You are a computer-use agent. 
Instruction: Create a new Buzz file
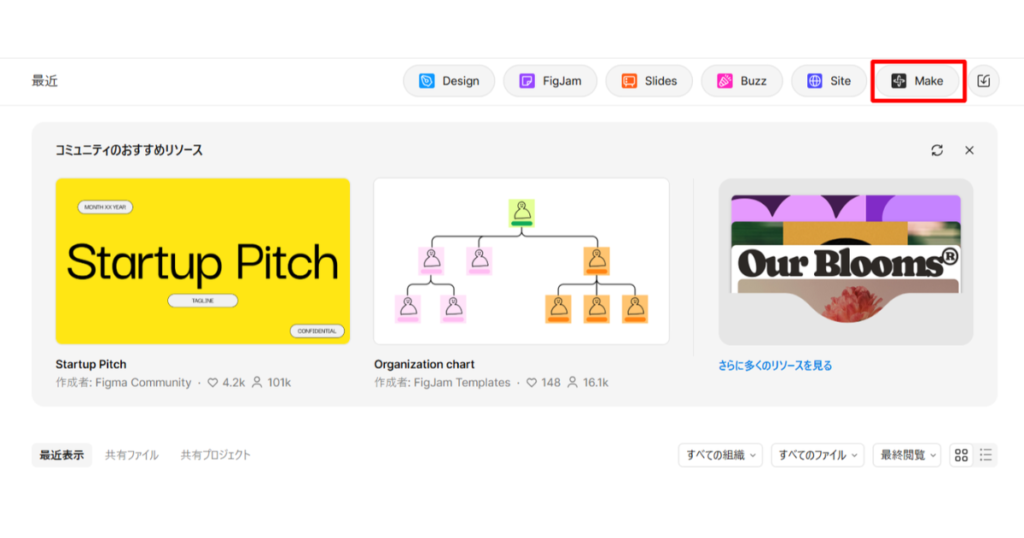pos(741,81)
